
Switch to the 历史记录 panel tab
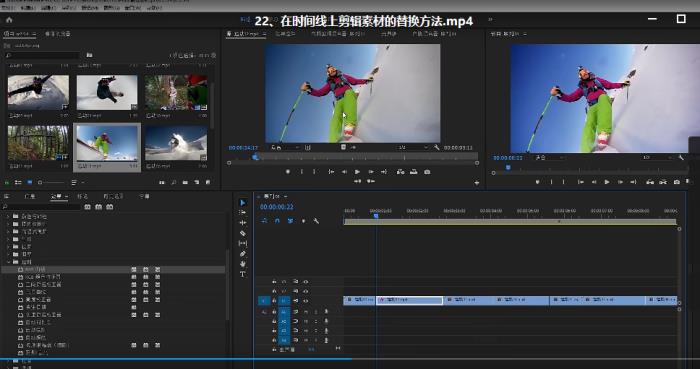pyautogui.click(x=113, y=196)
